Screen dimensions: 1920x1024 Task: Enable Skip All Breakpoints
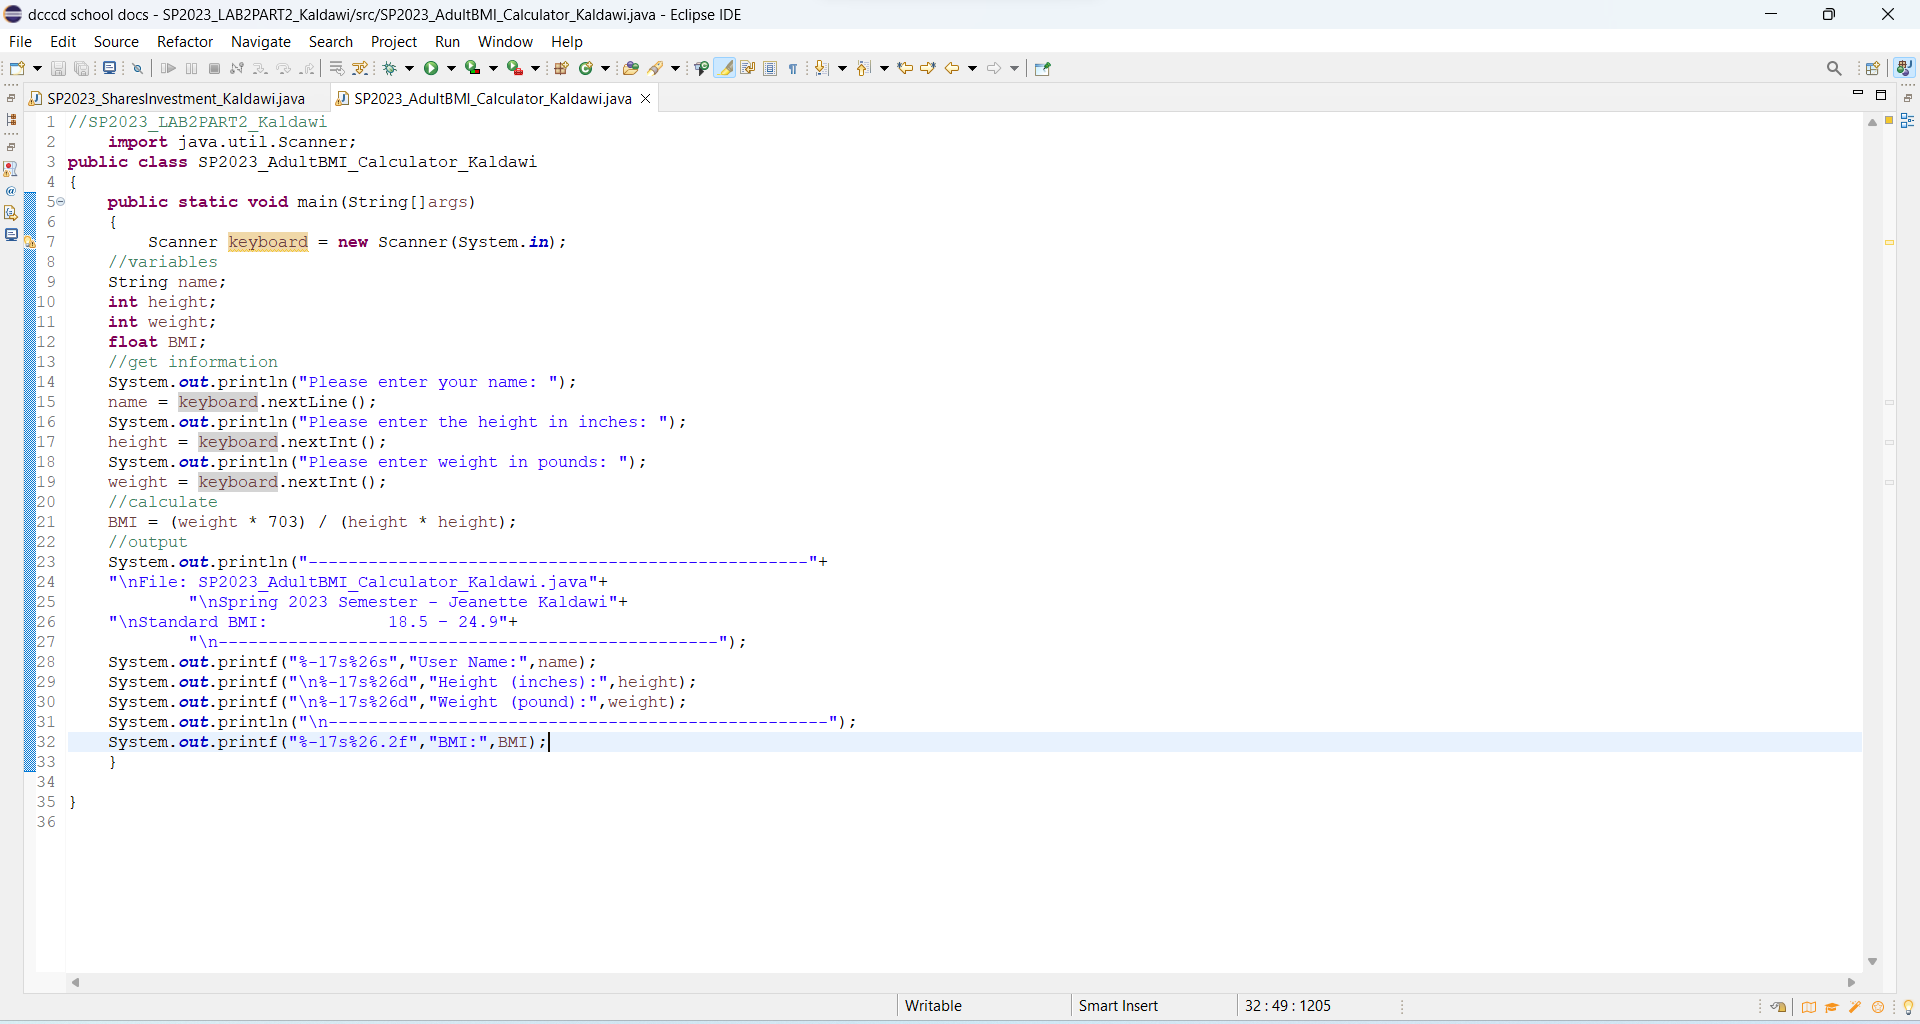pyautogui.click(x=137, y=68)
